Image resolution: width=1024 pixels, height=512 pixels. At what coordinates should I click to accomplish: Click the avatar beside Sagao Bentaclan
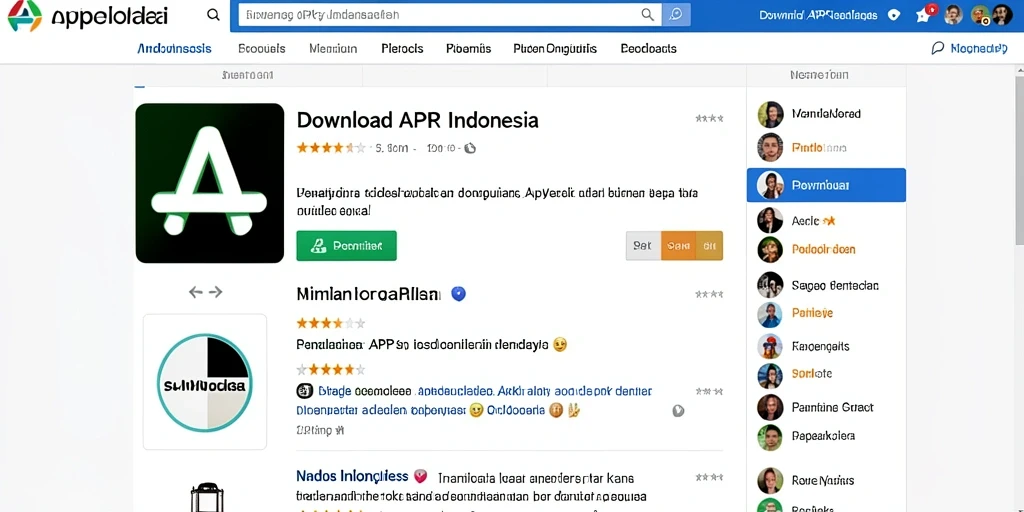point(770,285)
